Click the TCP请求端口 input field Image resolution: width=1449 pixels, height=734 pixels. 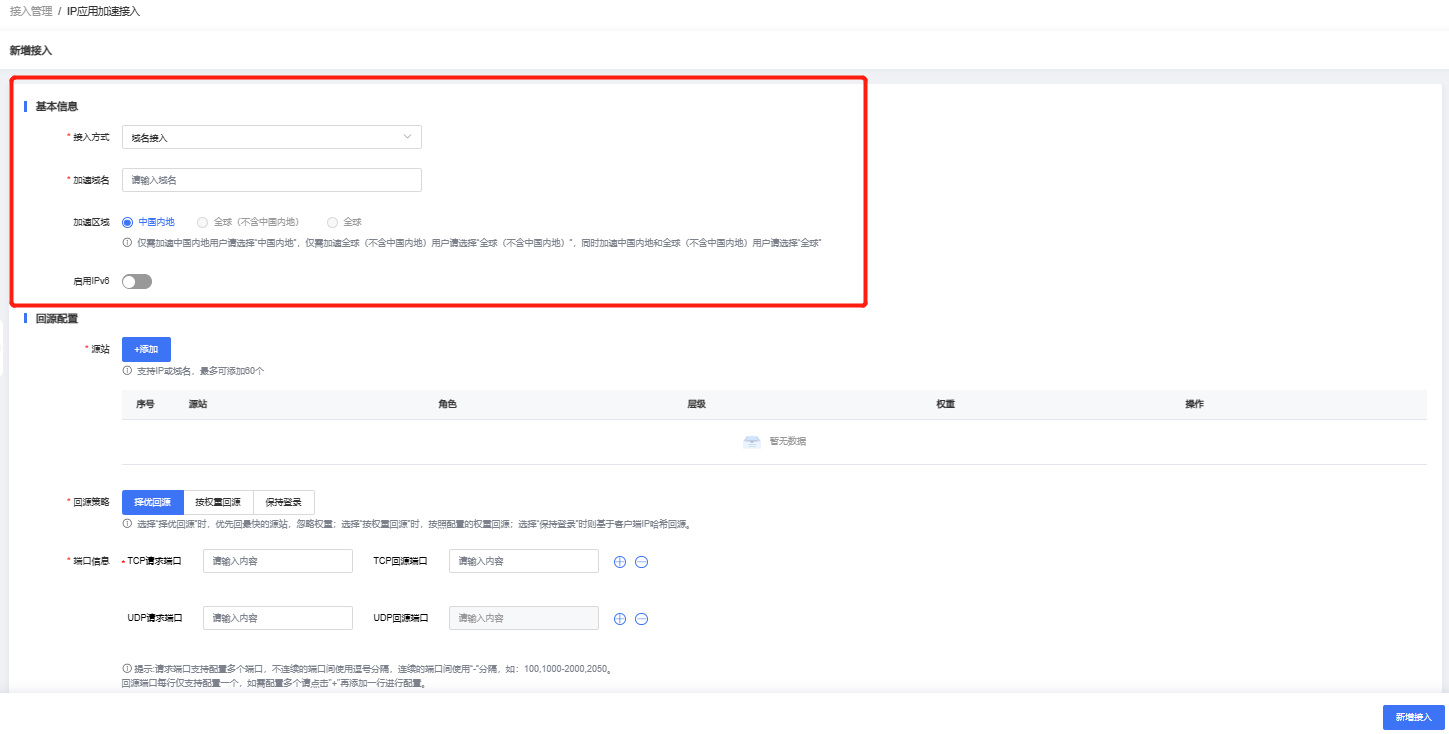click(x=278, y=561)
